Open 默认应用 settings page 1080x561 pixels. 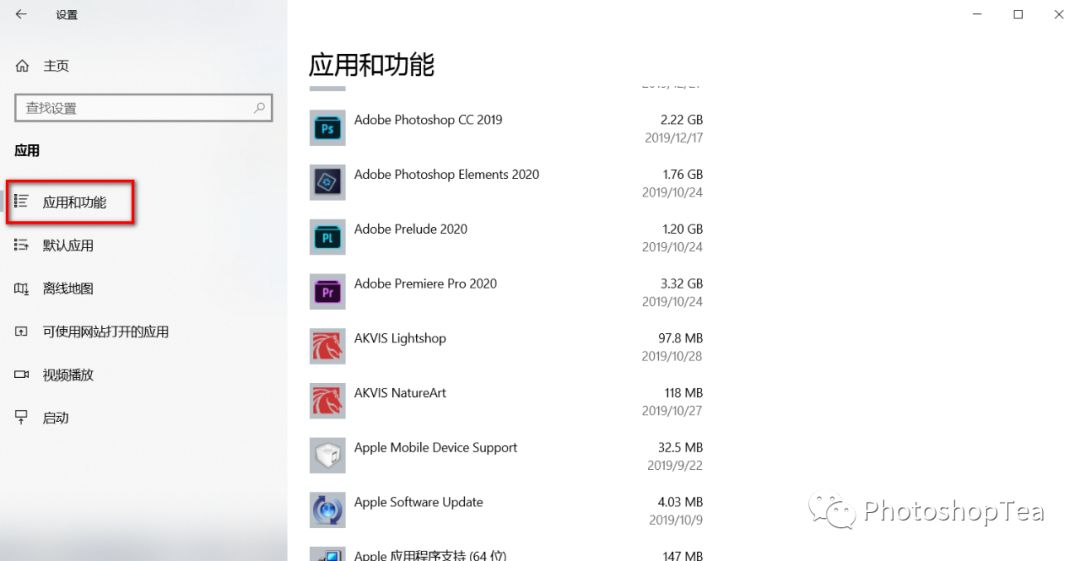(x=68, y=245)
